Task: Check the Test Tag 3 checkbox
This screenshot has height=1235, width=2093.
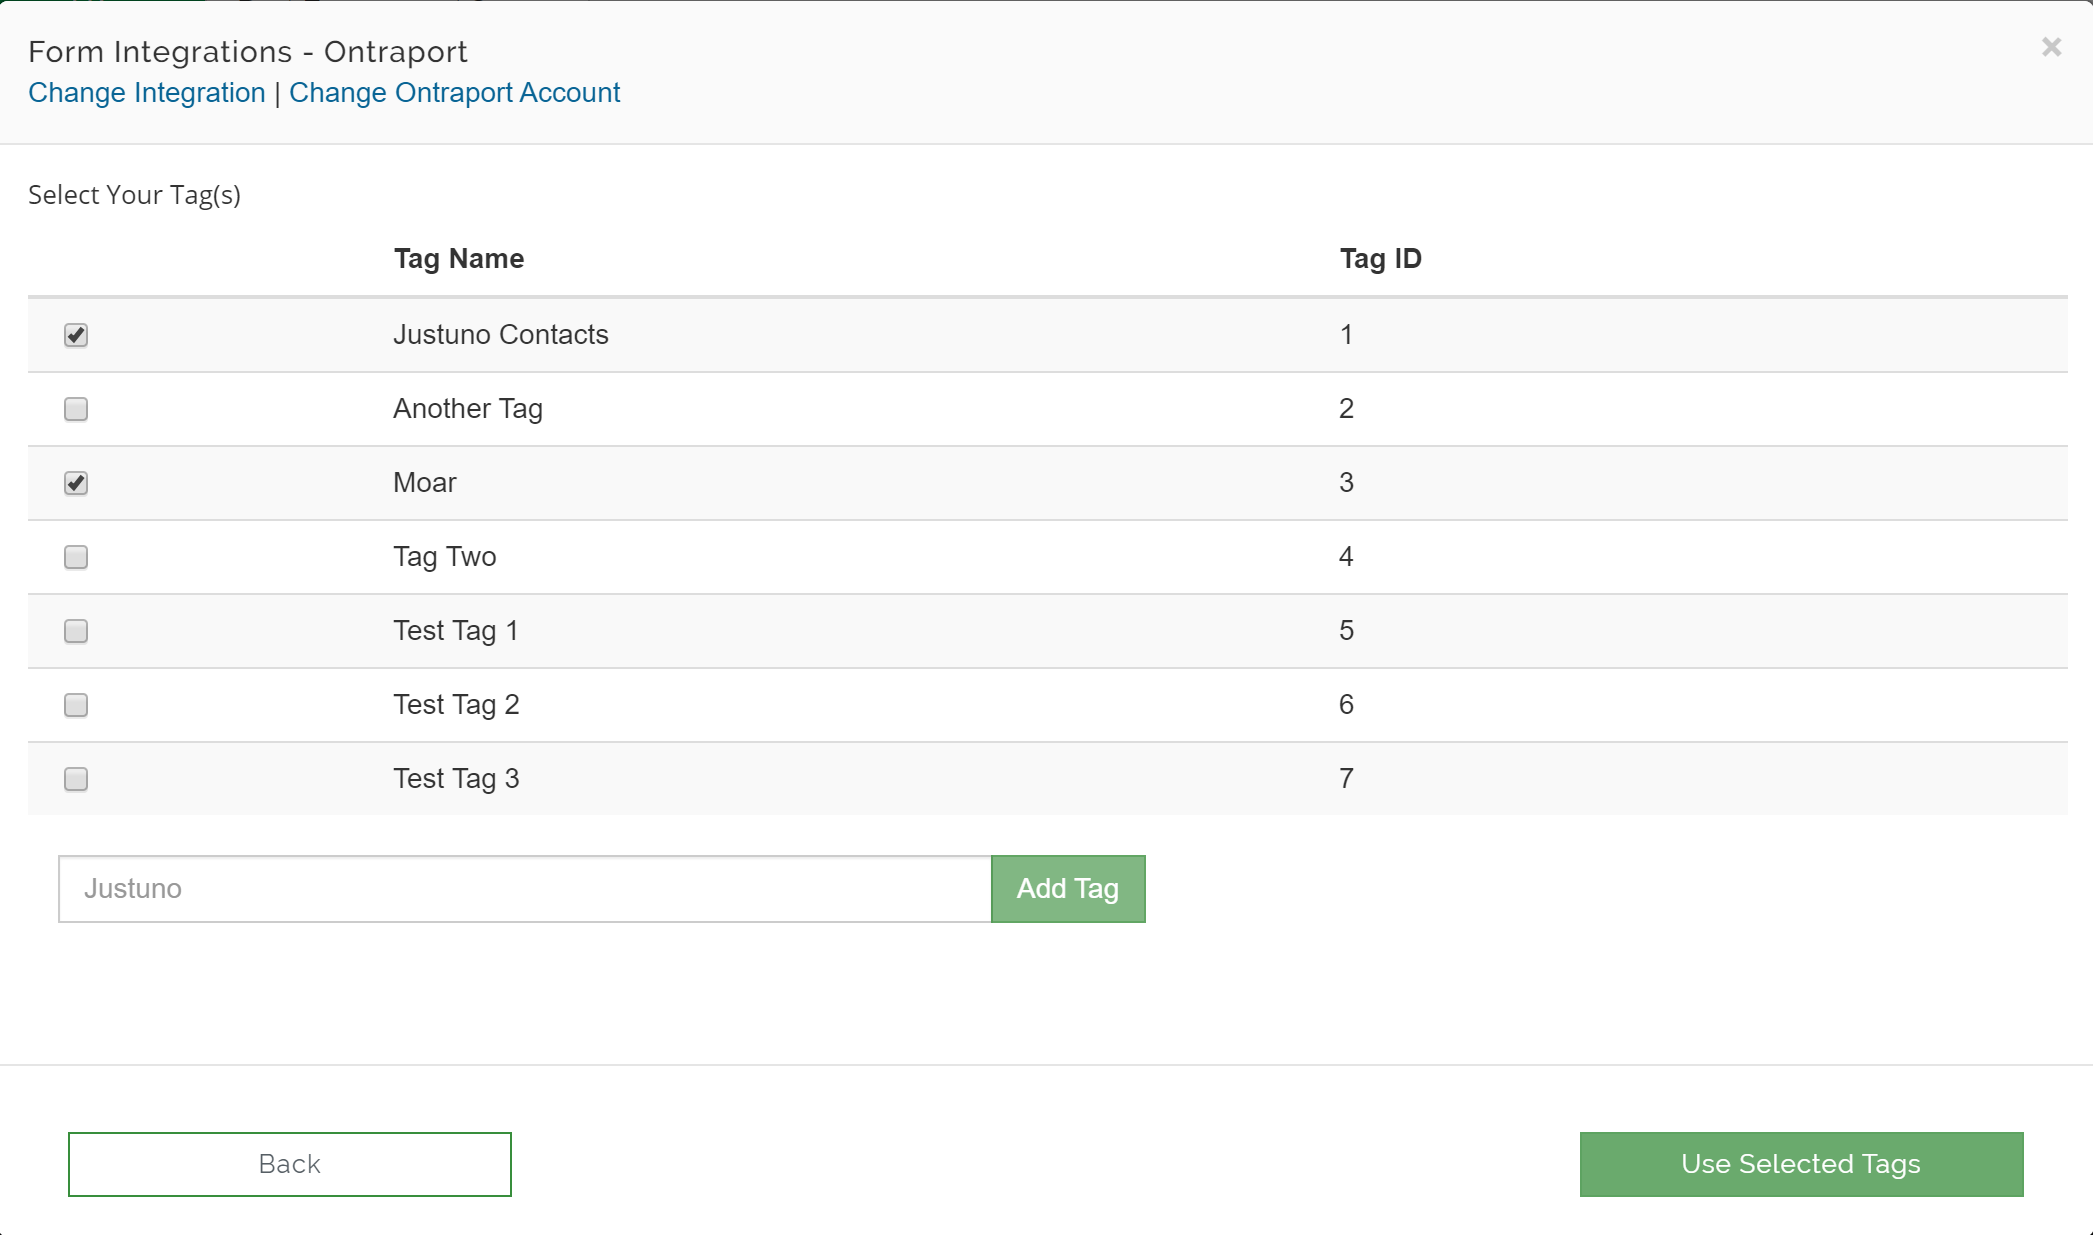Action: [x=75, y=778]
